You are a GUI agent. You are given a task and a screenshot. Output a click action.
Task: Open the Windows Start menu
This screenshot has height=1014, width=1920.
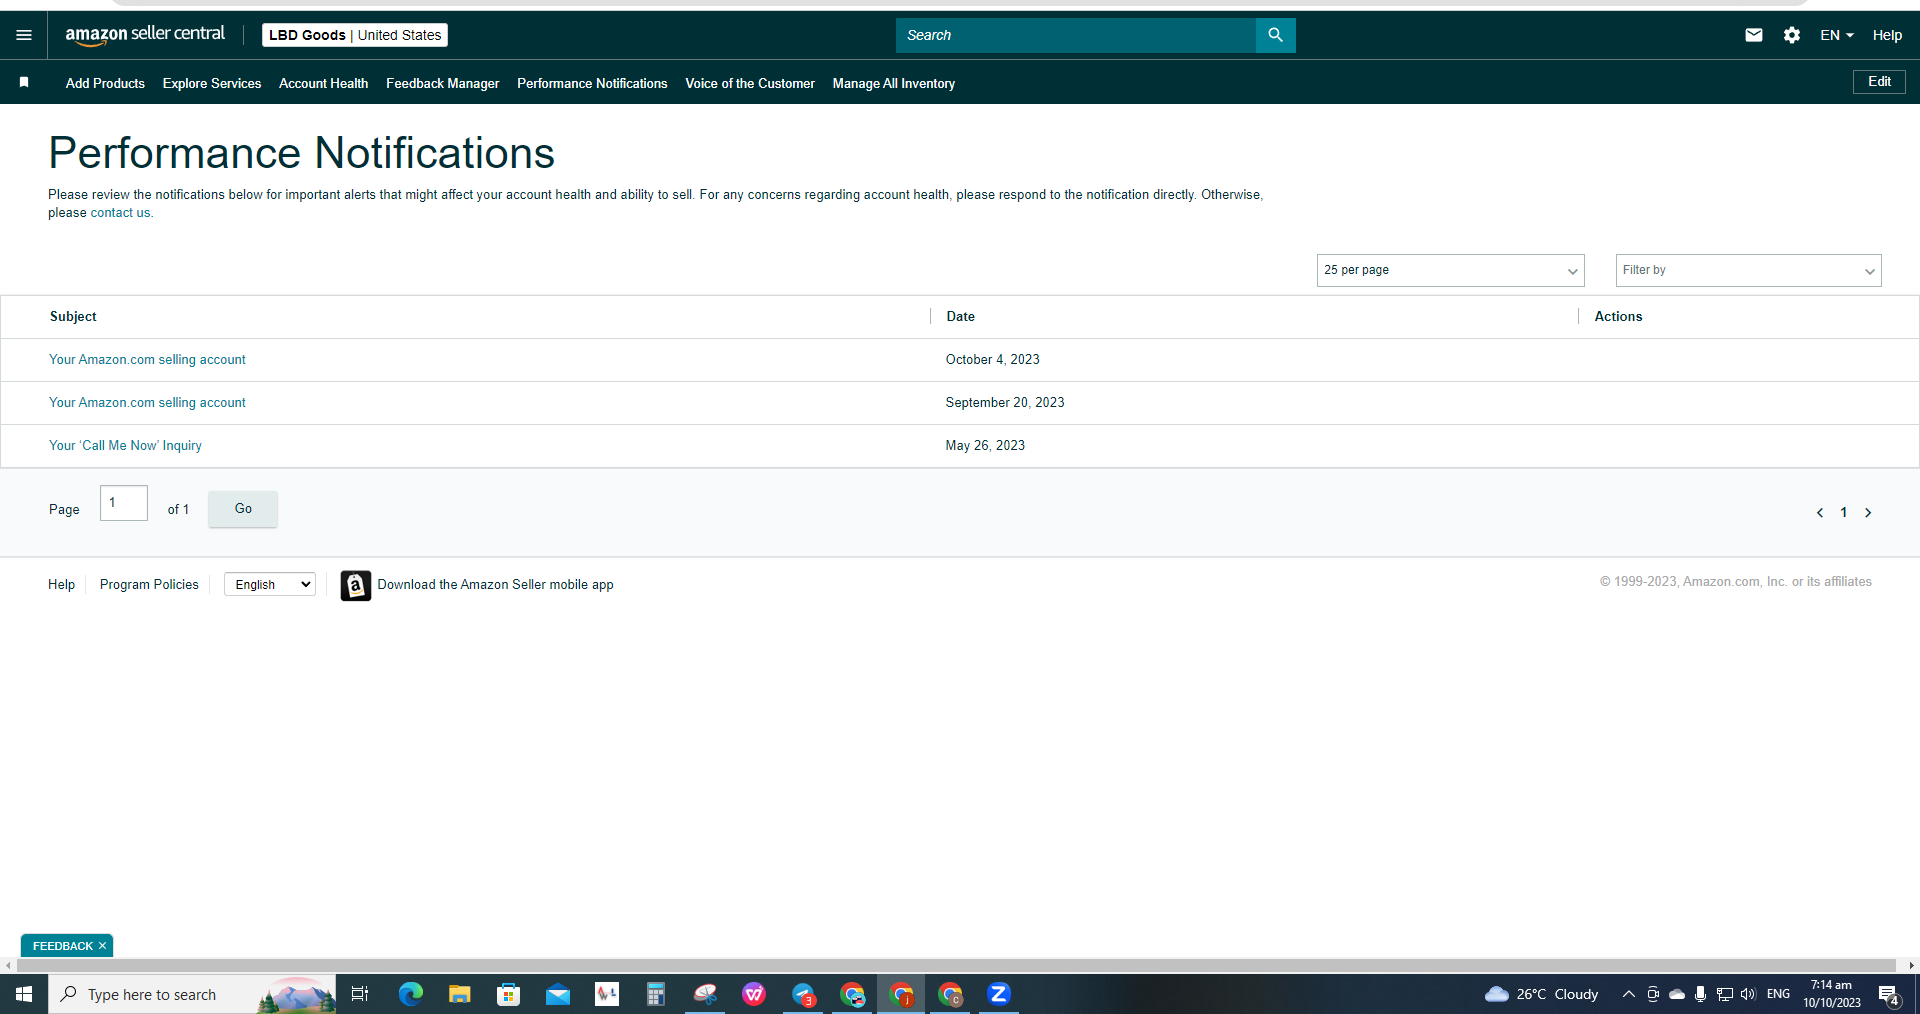(24, 994)
